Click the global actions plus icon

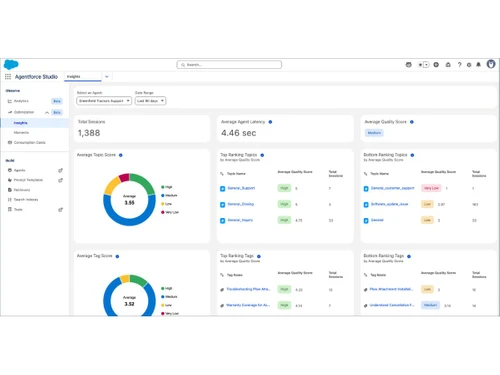tap(436, 65)
